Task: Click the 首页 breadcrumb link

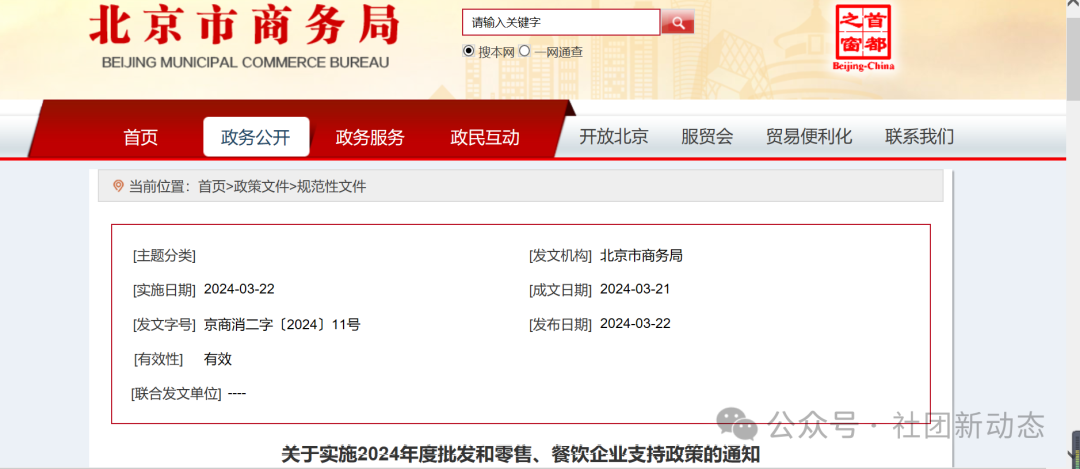Action: pyautogui.click(x=211, y=187)
